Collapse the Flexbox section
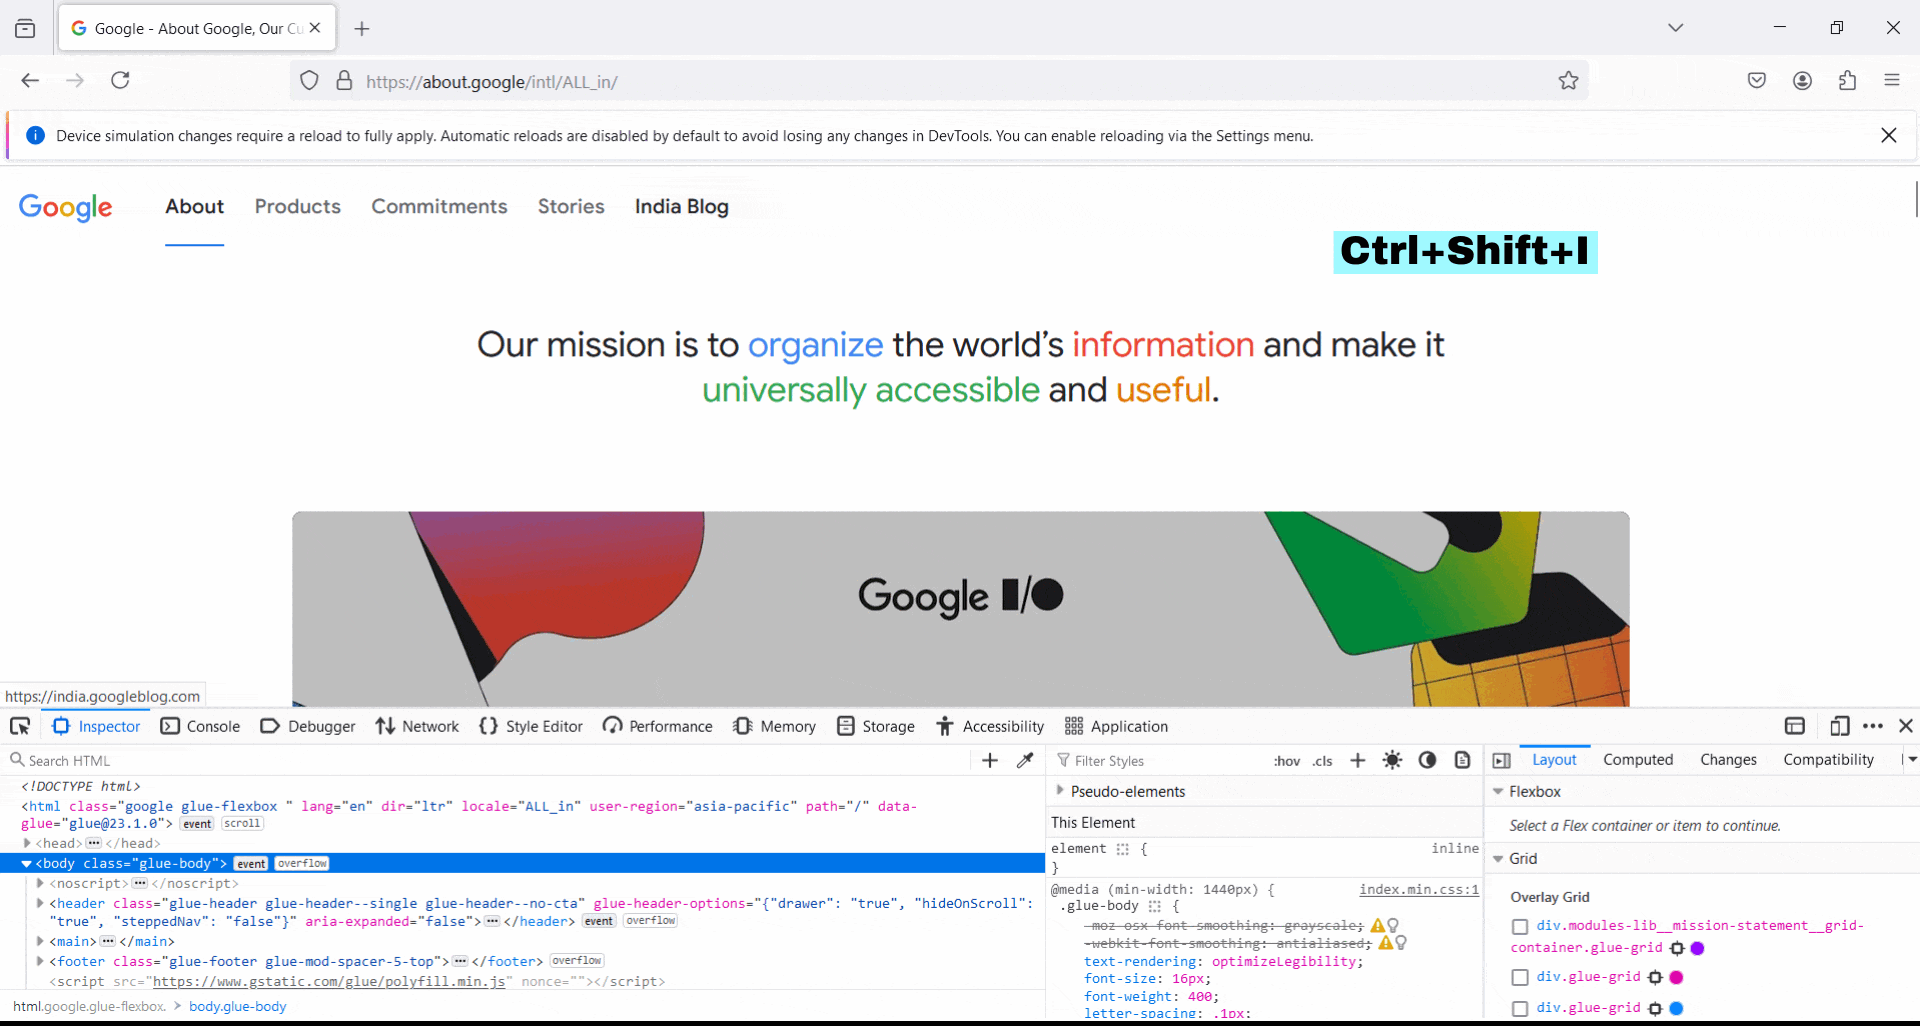The width and height of the screenshot is (1920, 1026). coord(1498,791)
